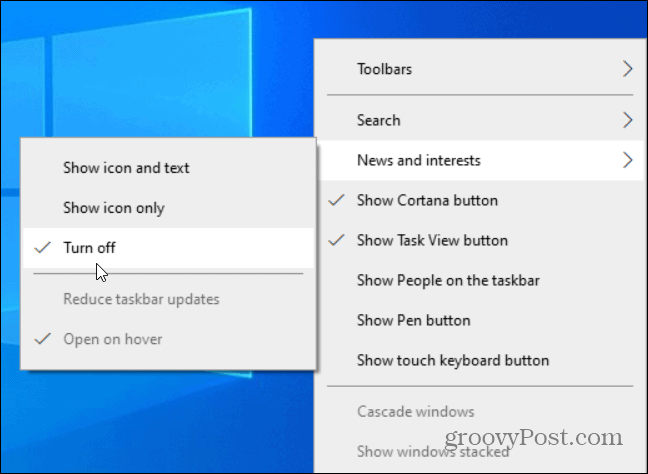
Task: Choose Show windows stacked entry
Action: tap(479, 452)
